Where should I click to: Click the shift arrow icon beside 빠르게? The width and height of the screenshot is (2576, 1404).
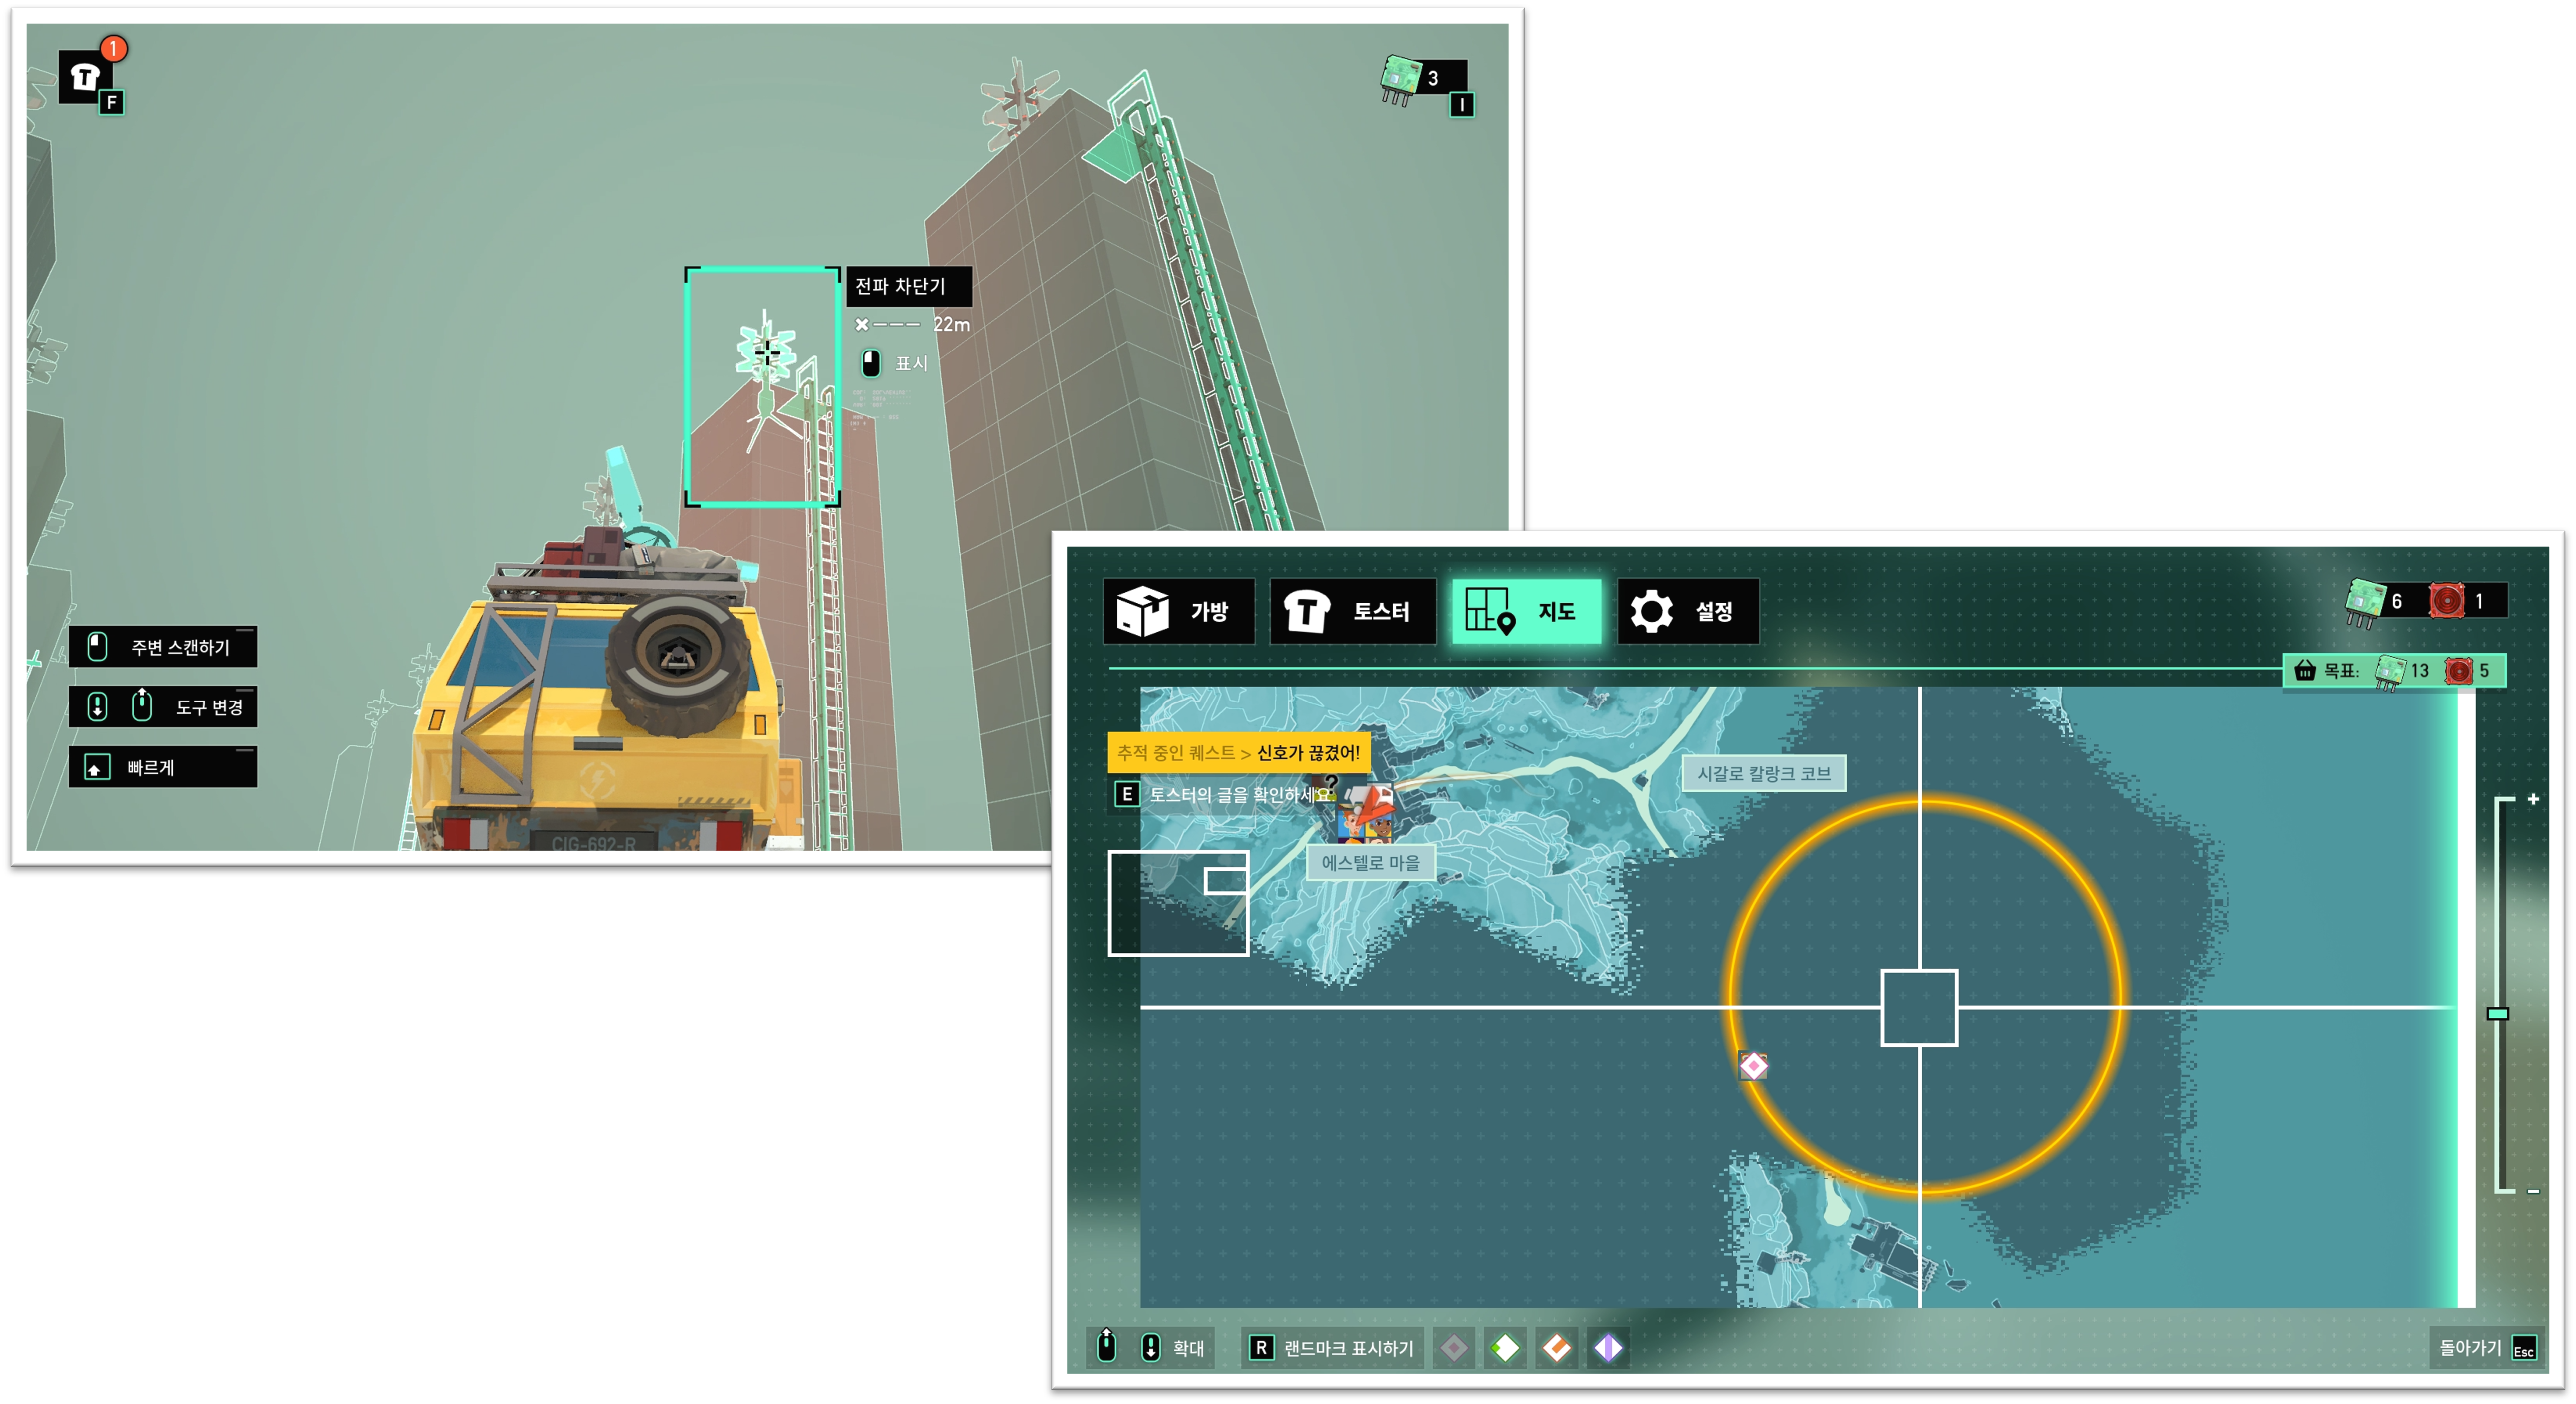[96, 768]
